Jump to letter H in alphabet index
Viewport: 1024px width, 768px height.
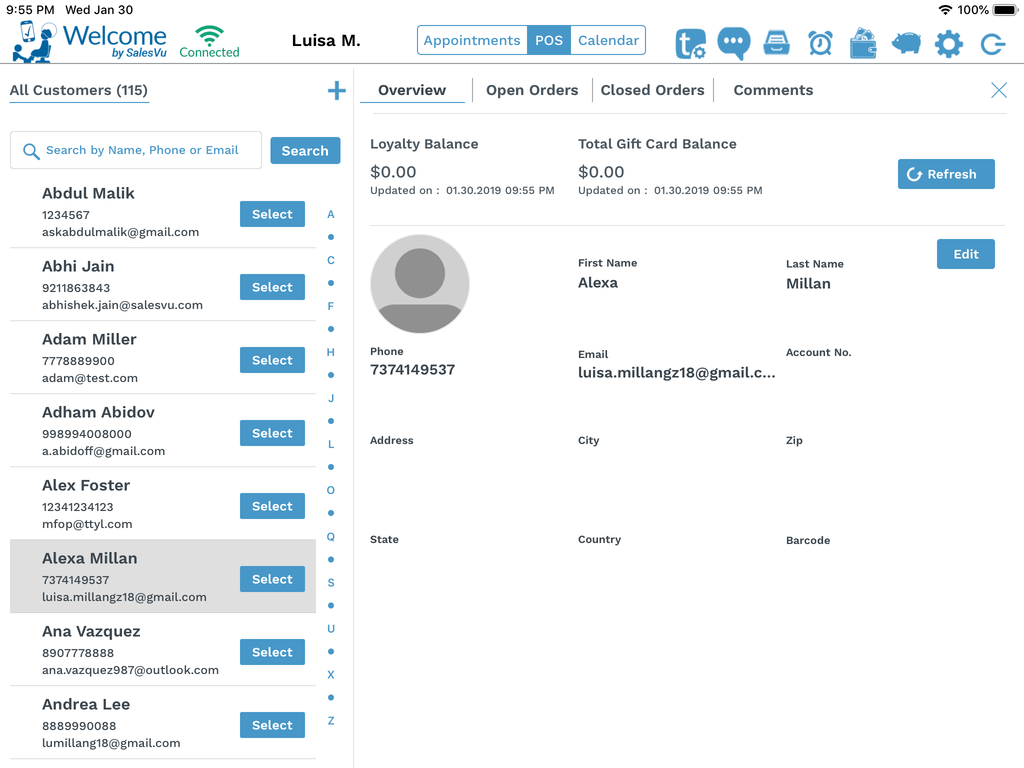point(330,352)
